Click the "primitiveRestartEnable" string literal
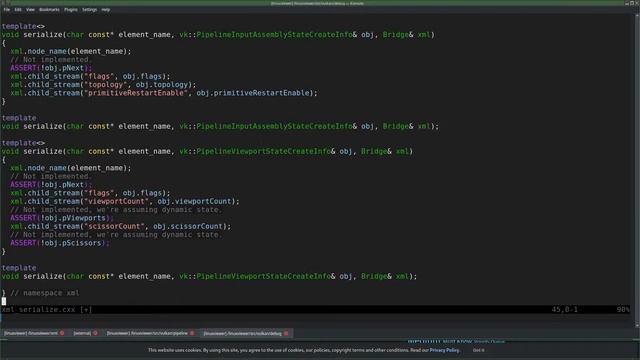640x360 pixels. click(136, 93)
